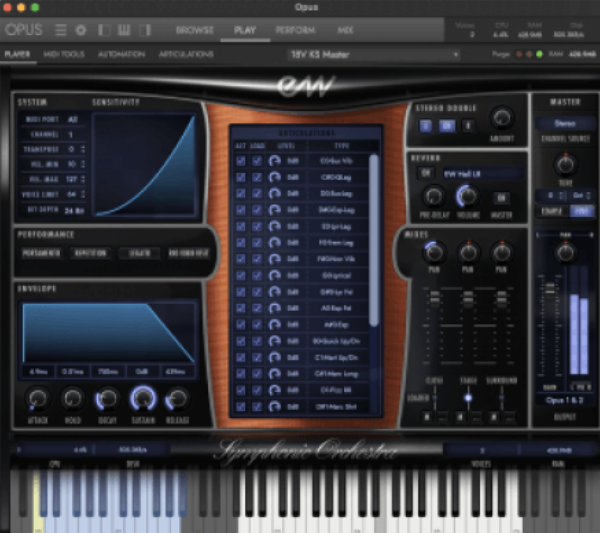Screen dimensions: 600x533
Task: Click the Legato performance button
Action: point(140,253)
